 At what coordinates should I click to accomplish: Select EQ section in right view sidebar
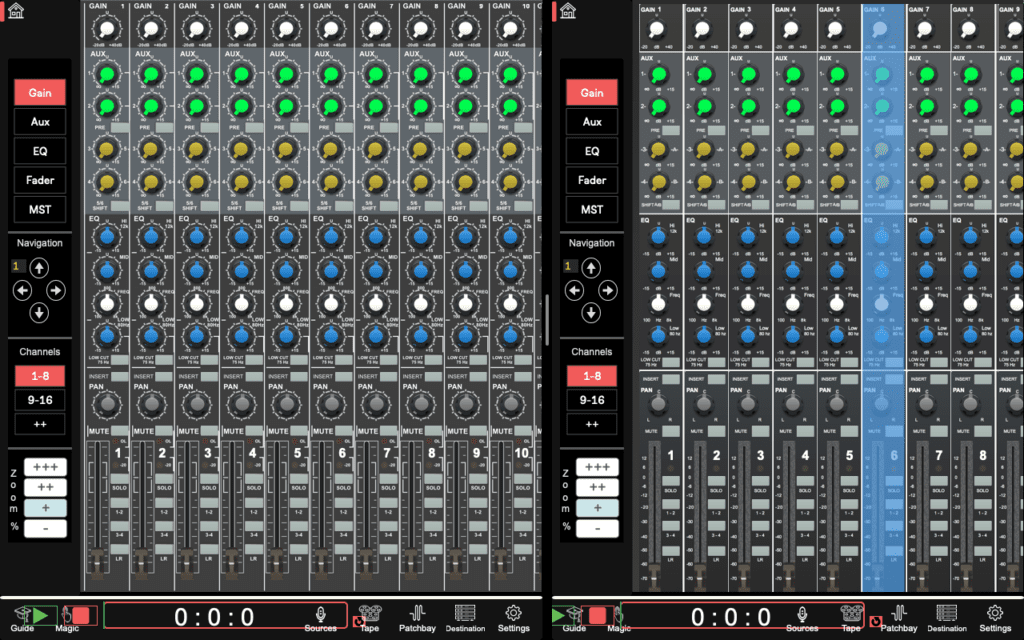click(x=592, y=151)
